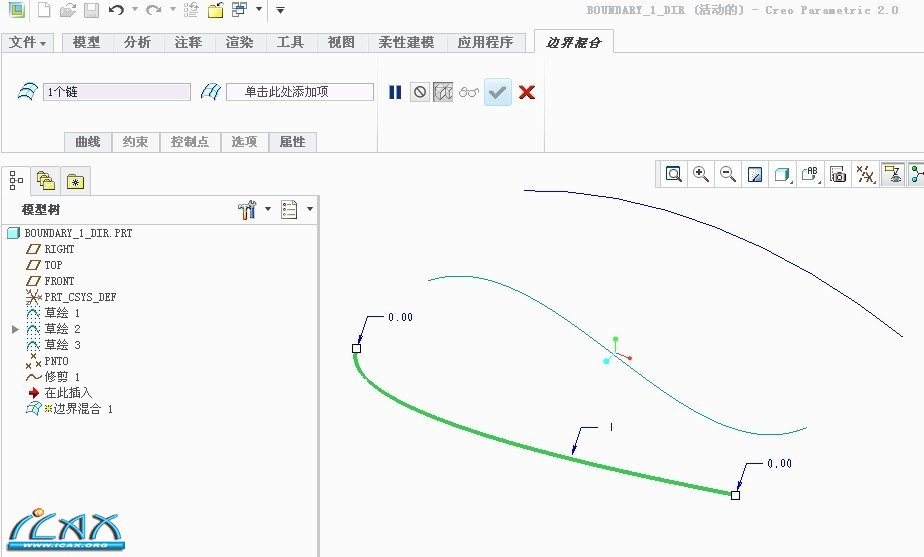Open the 约束 panel tab

click(136, 142)
